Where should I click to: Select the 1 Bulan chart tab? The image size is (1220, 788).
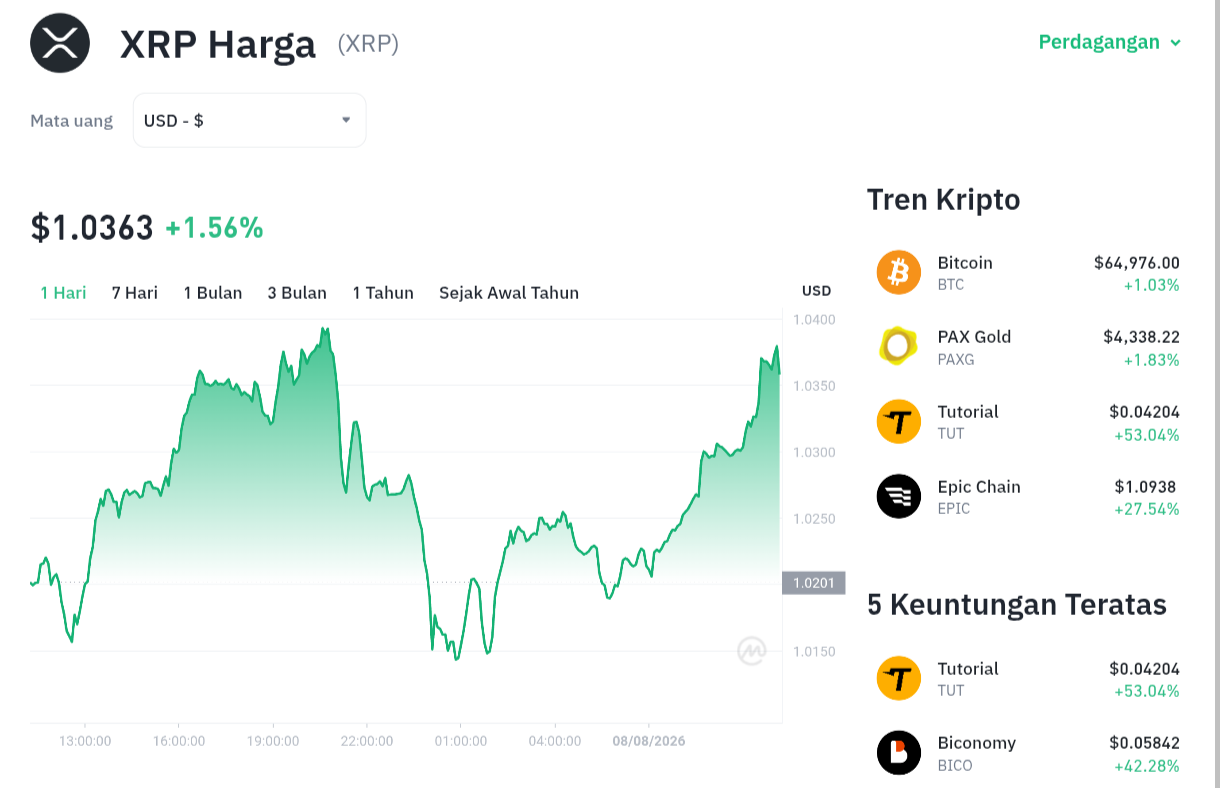[x=213, y=293]
